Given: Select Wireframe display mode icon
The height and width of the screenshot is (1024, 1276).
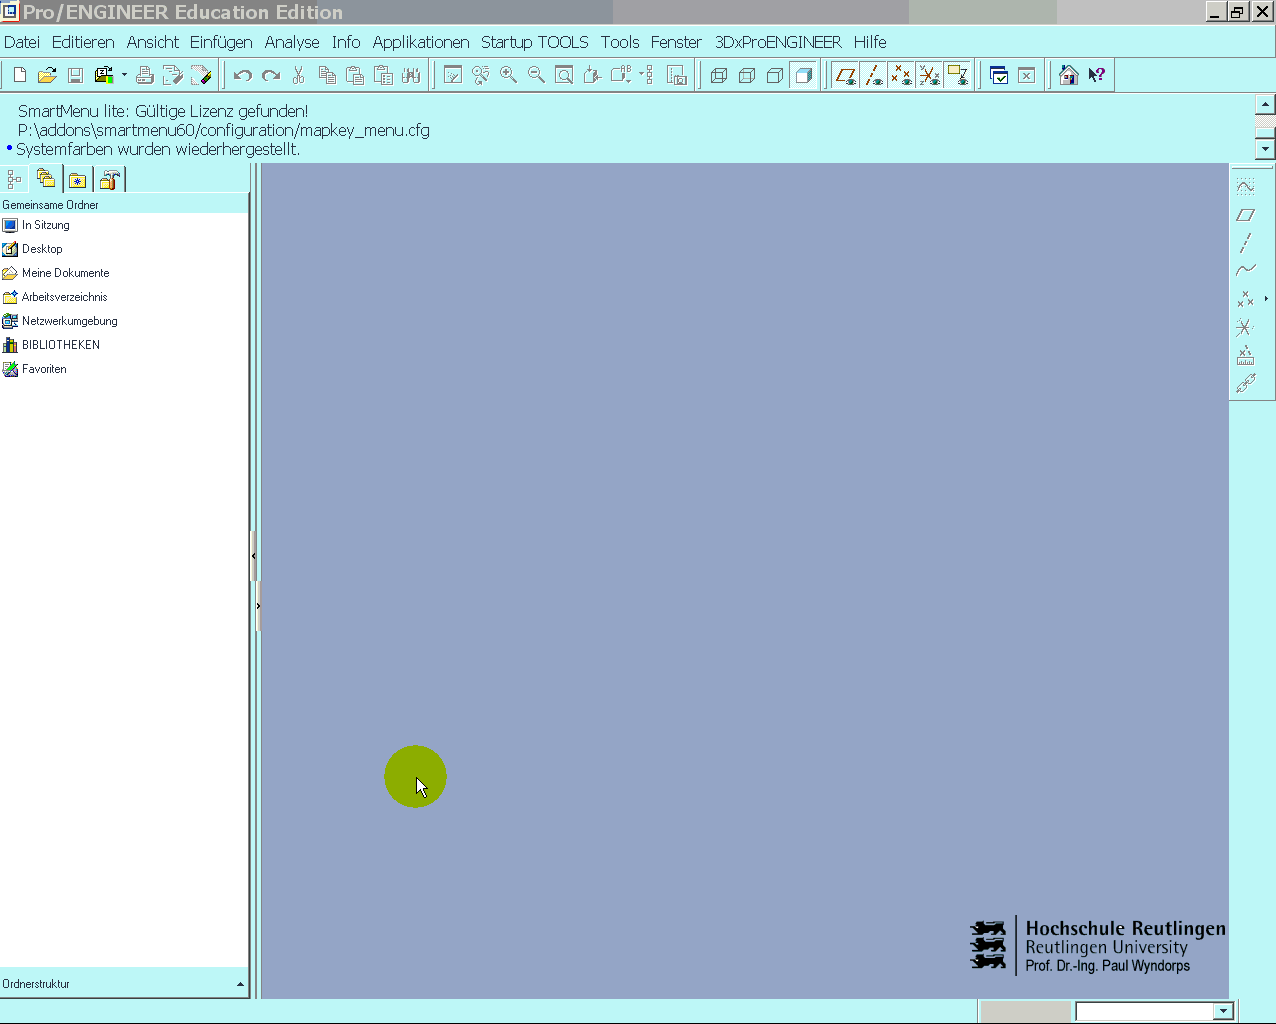Looking at the screenshot, I should 719,75.
